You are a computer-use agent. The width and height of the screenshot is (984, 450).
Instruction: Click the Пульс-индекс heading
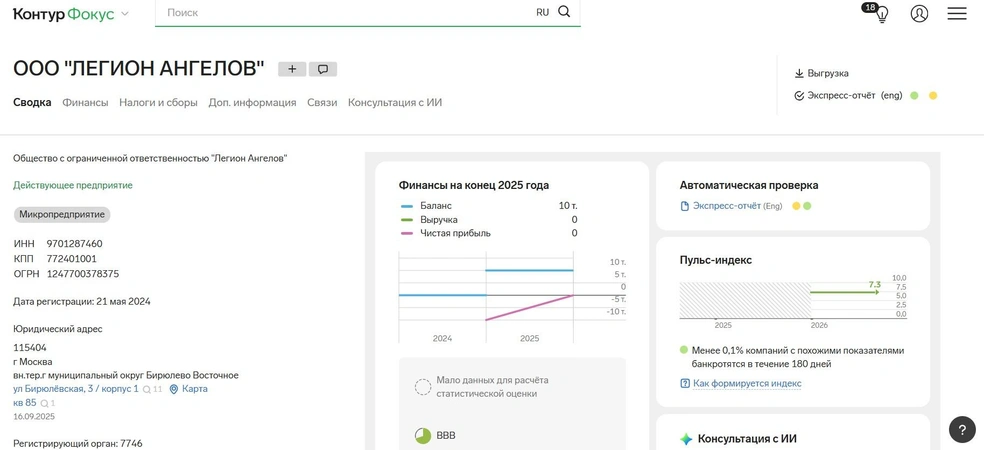pyautogui.click(x=715, y=260)
